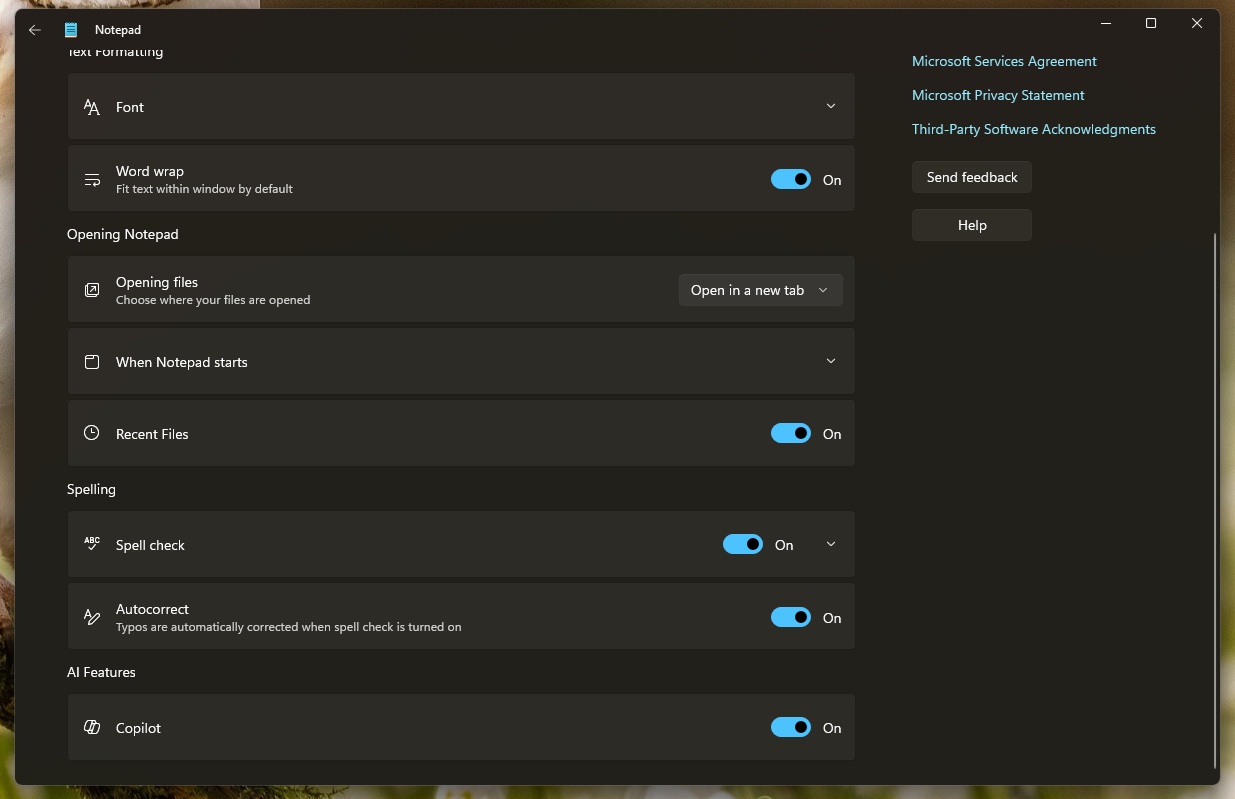1235x799 pixels.
Task: Click the Opening files icon
Action: tap(91, 290)
